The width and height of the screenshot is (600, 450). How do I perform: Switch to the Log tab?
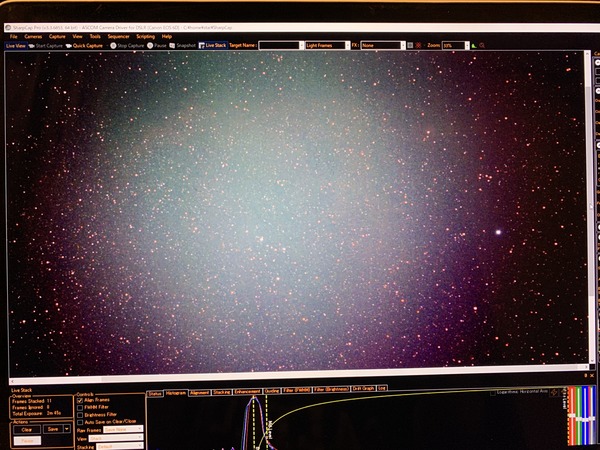coord(382,388)
